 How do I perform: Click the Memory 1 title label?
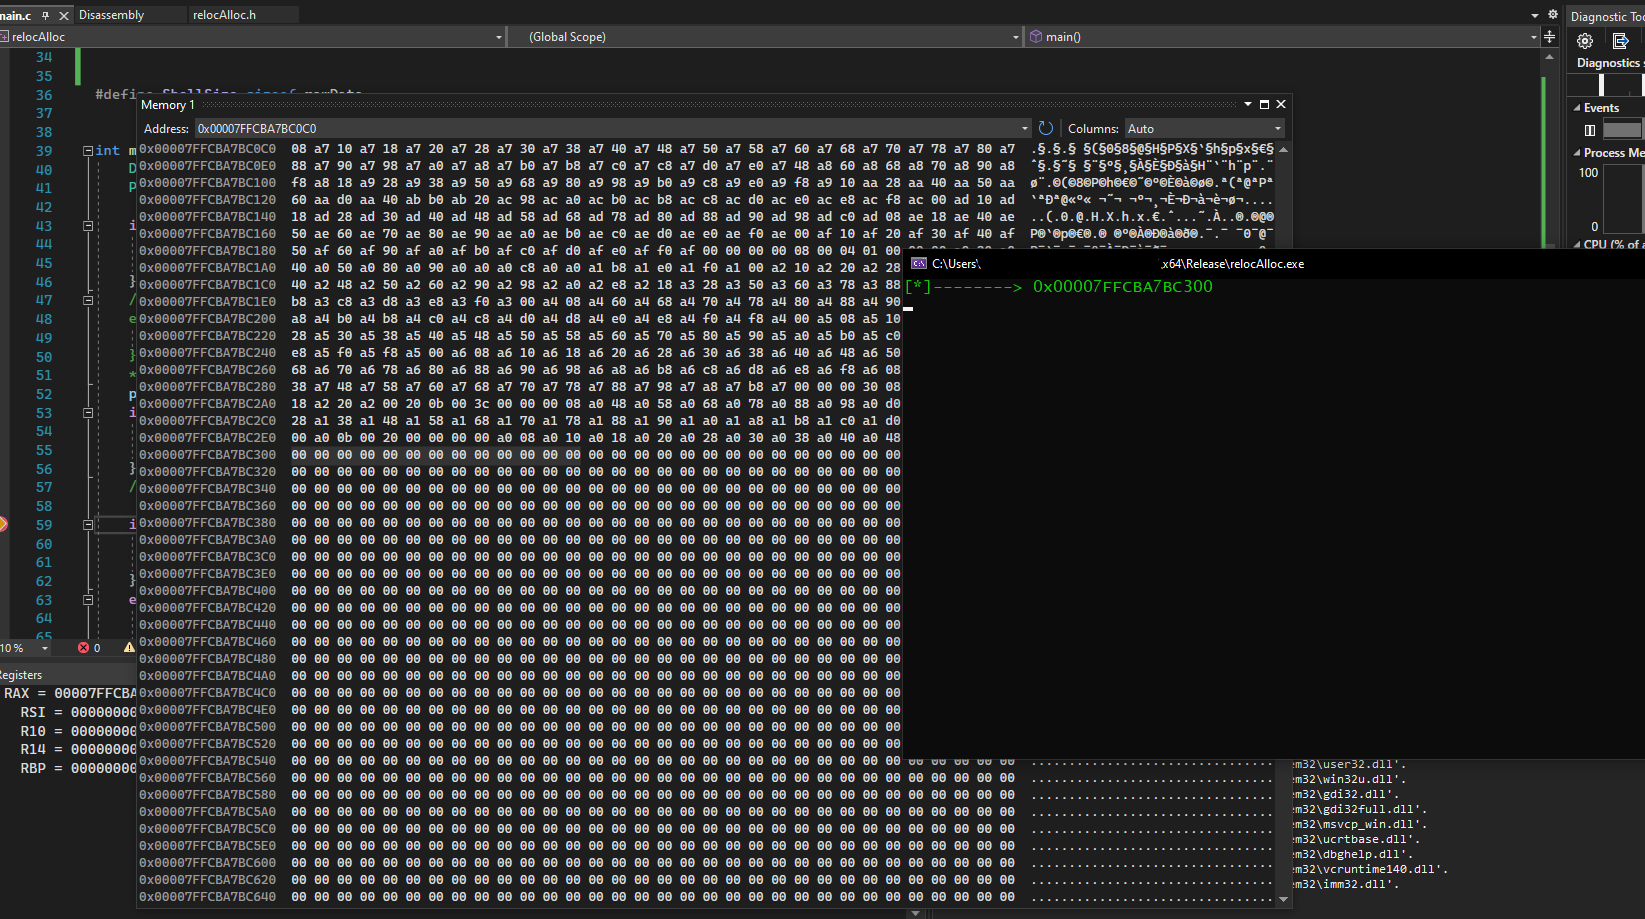(x=167, y=104)
